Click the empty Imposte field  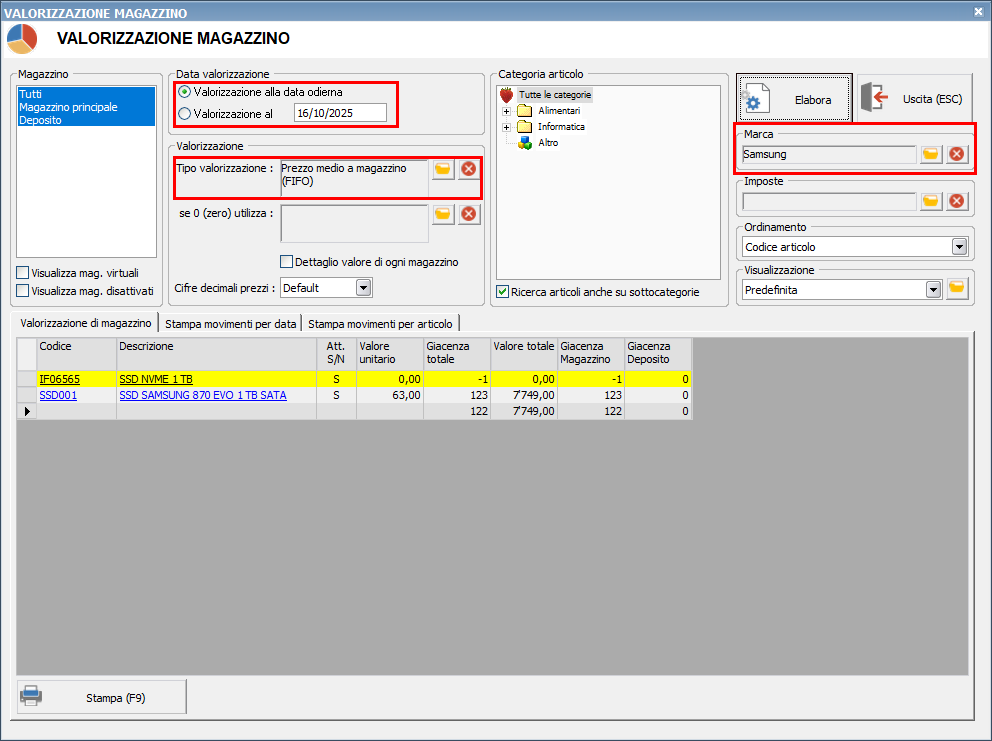point(829,201)
